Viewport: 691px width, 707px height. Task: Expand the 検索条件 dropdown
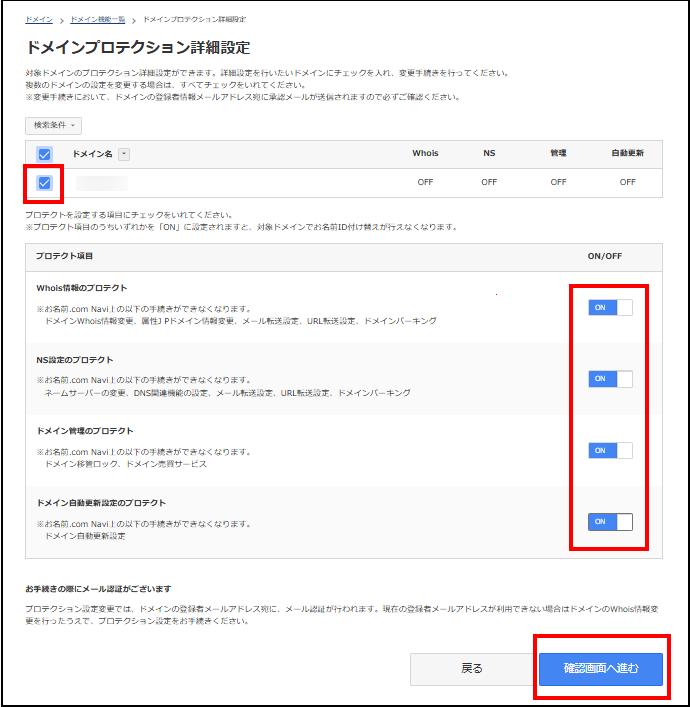point(53,125)
